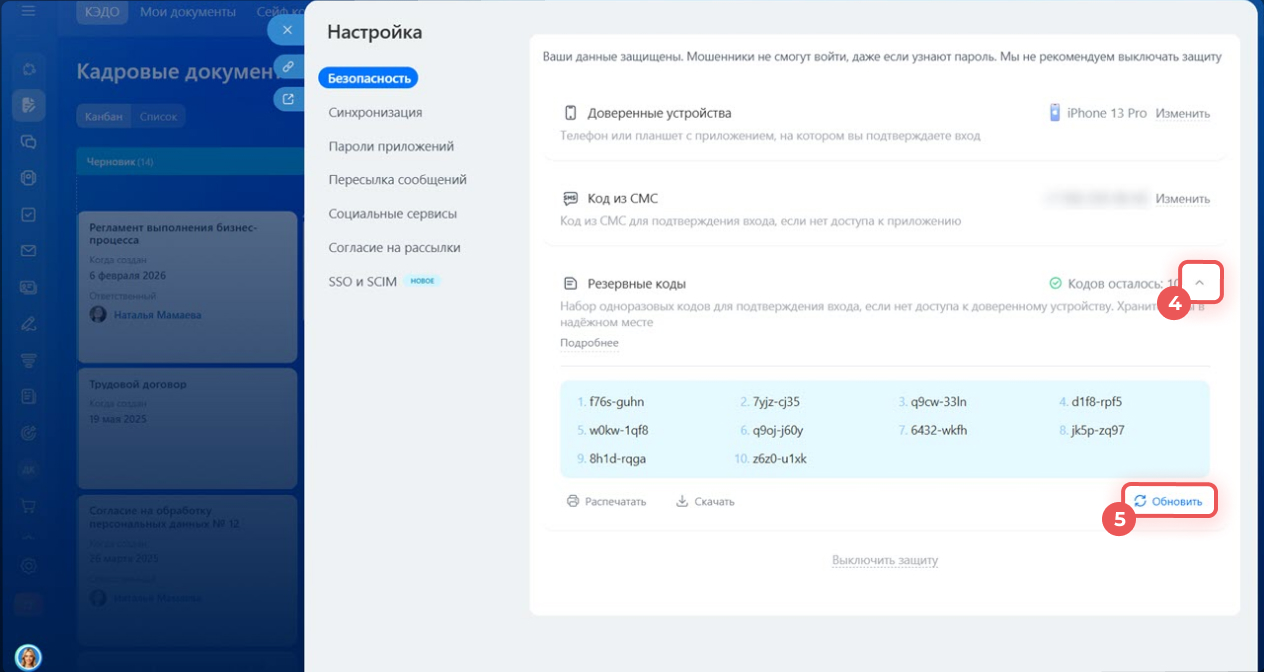Open the shopping cart icon in sidebar
Image resolution: width=1264 pixels, height=672 pixels.
pos(28,505)
